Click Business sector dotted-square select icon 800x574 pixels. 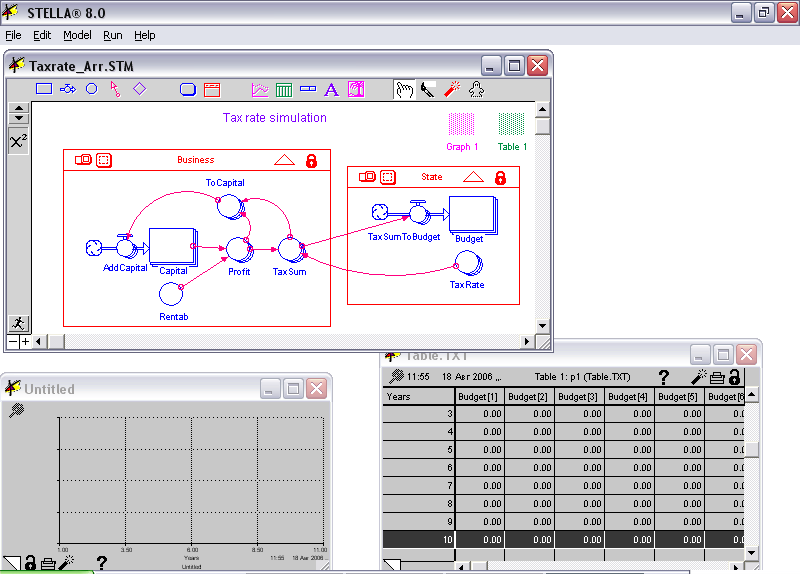point(104,160)
